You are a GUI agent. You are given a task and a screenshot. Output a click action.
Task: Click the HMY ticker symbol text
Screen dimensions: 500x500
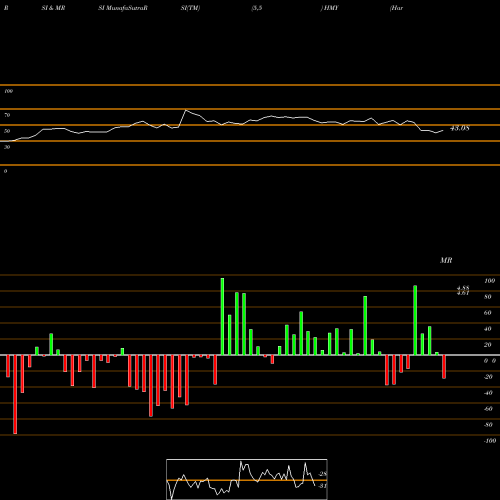point(331,8)
